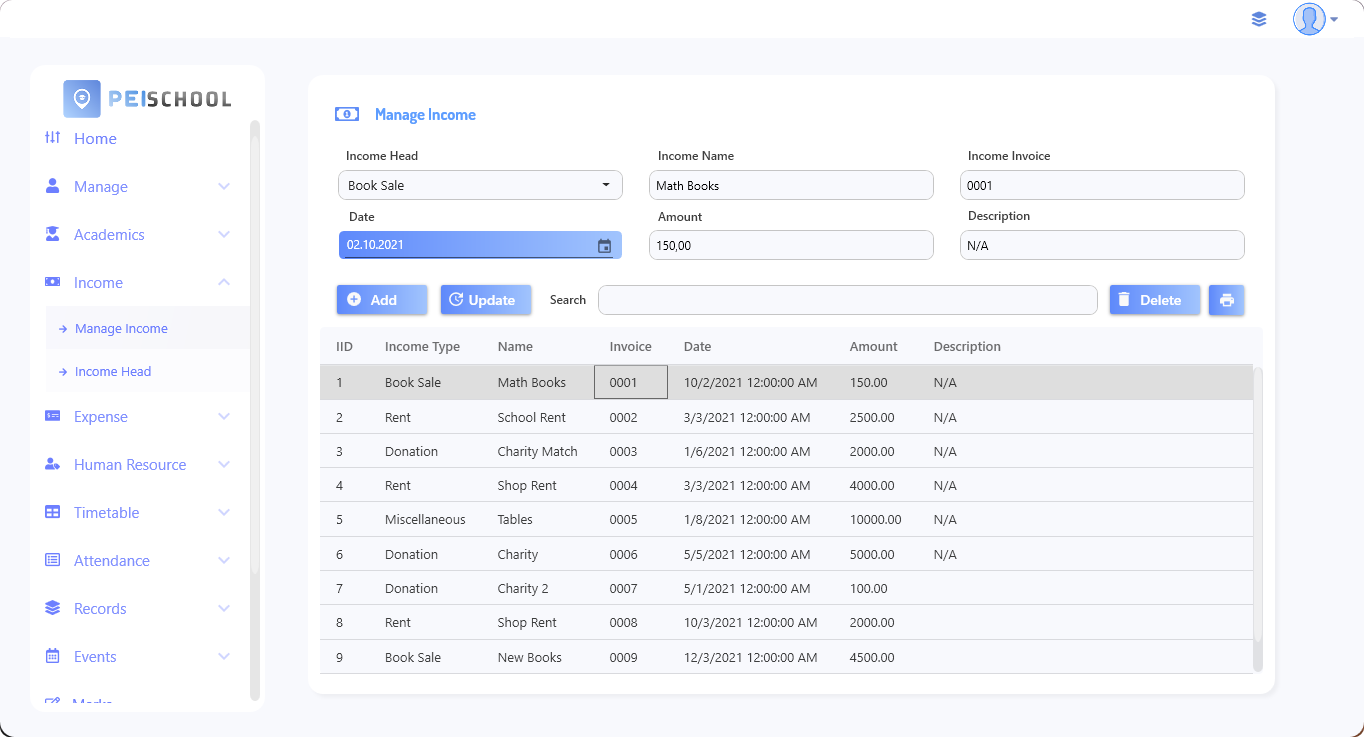Viewport: 1364px width, 737px height.
Task: Open the Manage Income submenu item
Action: [x=121, y=328]
